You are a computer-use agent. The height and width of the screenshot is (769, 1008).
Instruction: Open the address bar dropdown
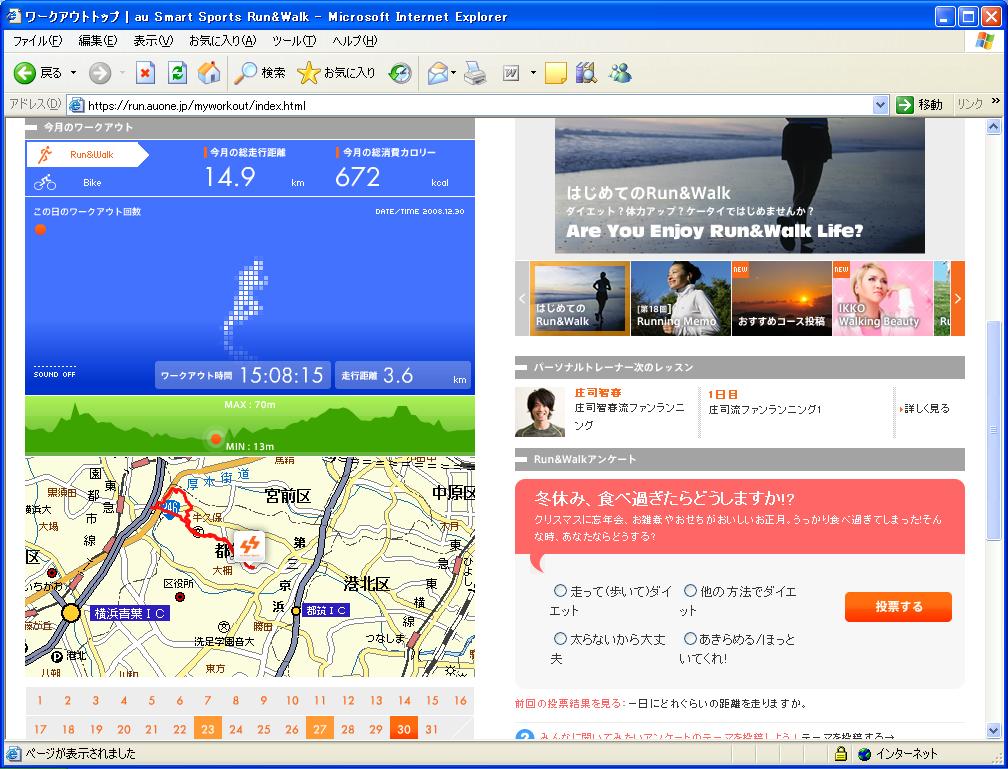(x=880, y=105)
